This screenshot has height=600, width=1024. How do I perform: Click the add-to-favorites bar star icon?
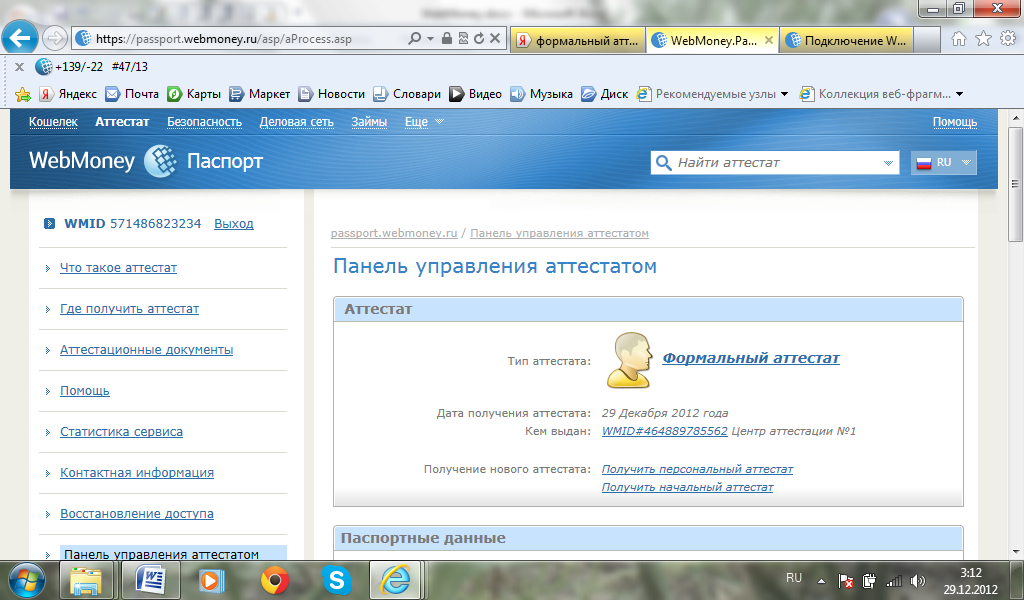click(x=23, y=95)
